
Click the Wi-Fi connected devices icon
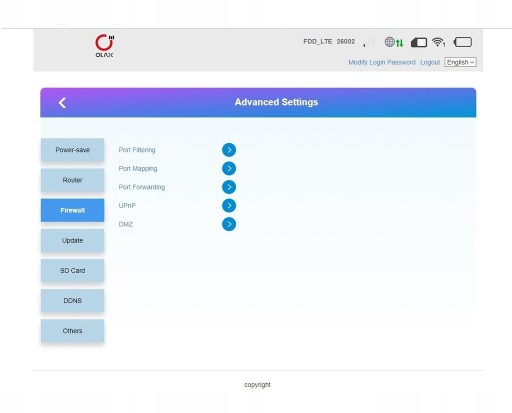pos(438,42)
